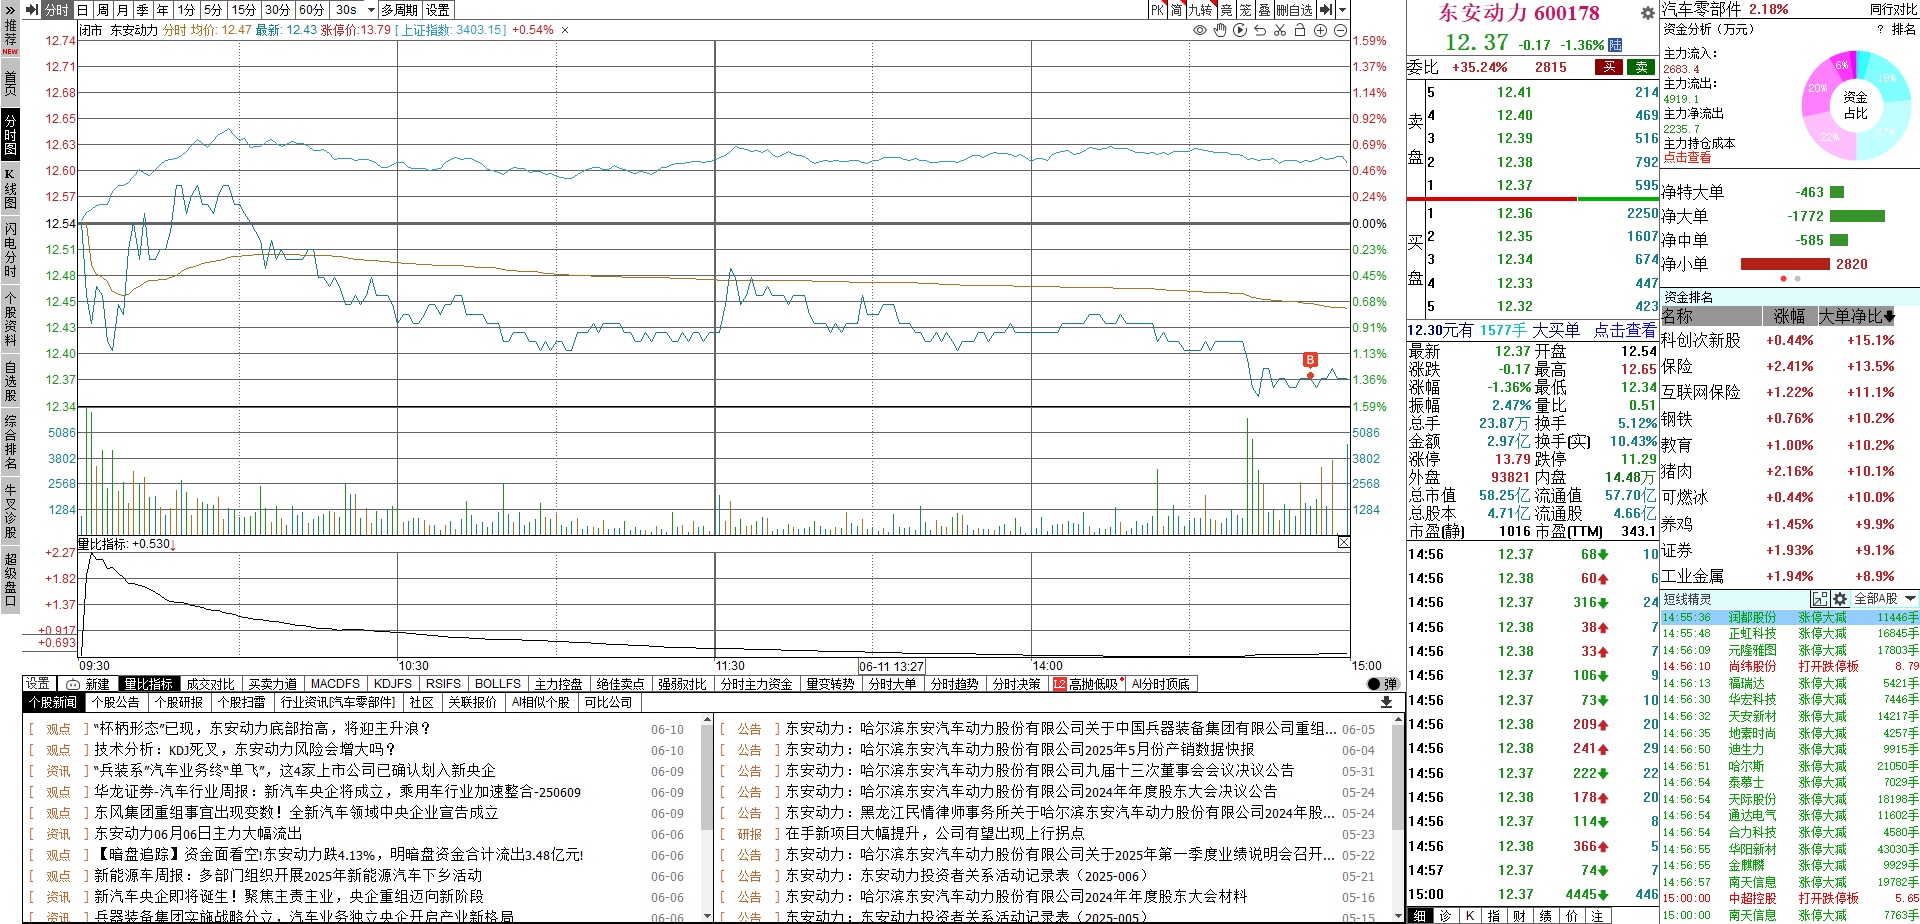1920x924 pixels.
Task: Switch to the 15分 period tab
Action: pos(244,10)
